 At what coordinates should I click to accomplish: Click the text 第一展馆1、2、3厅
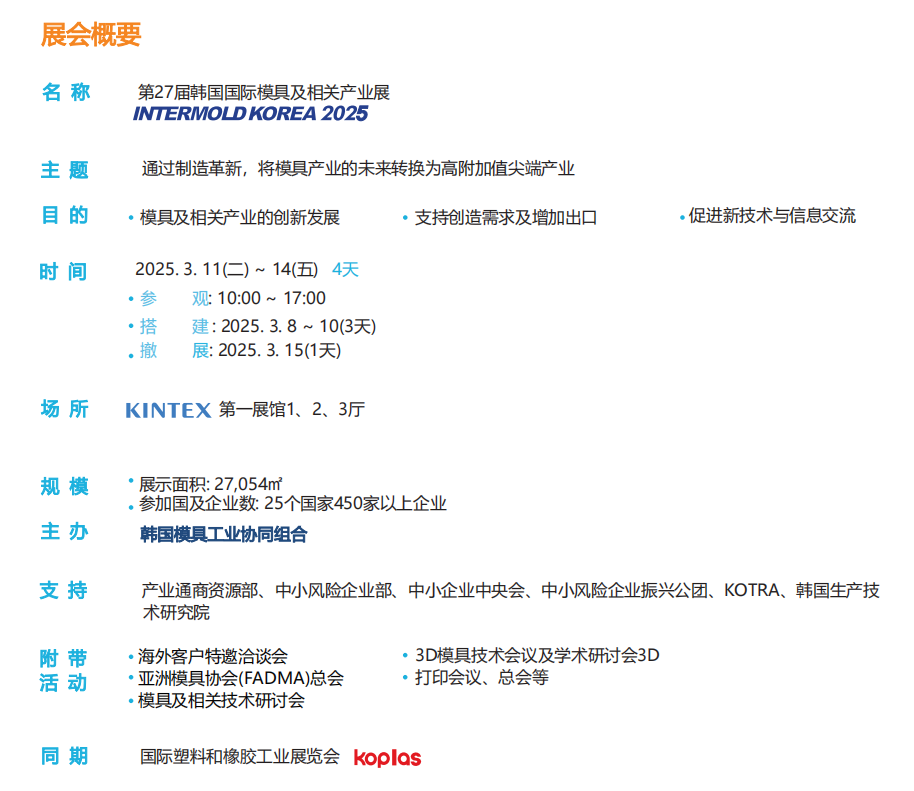(x=292, y=409)
